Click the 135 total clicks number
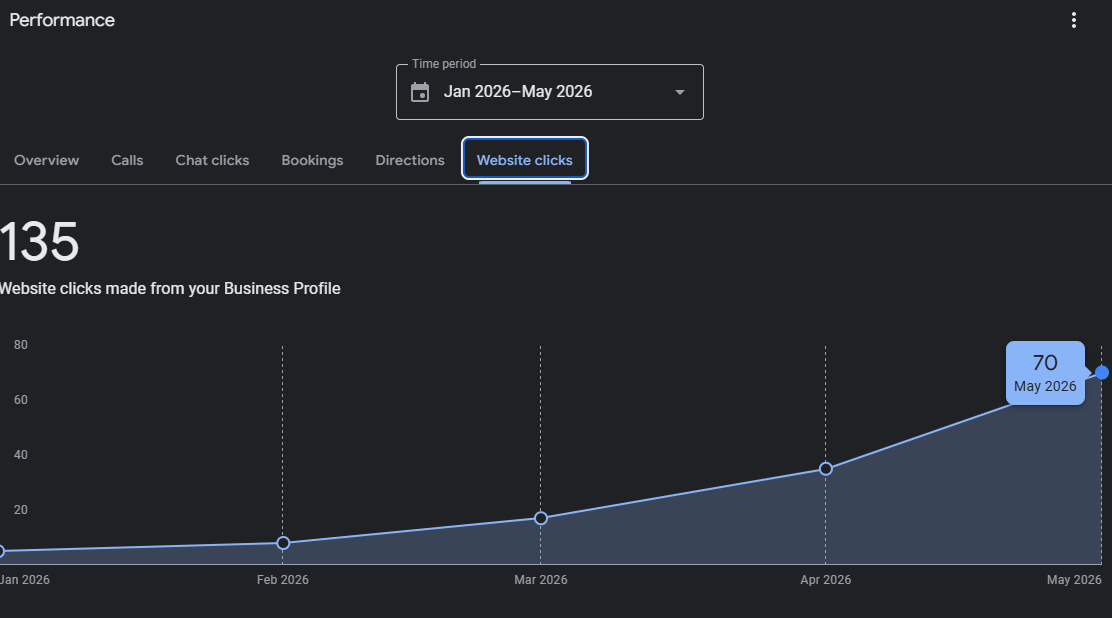Image resolution: width=1112 pixels, height=618 pixels. [40, 242]
